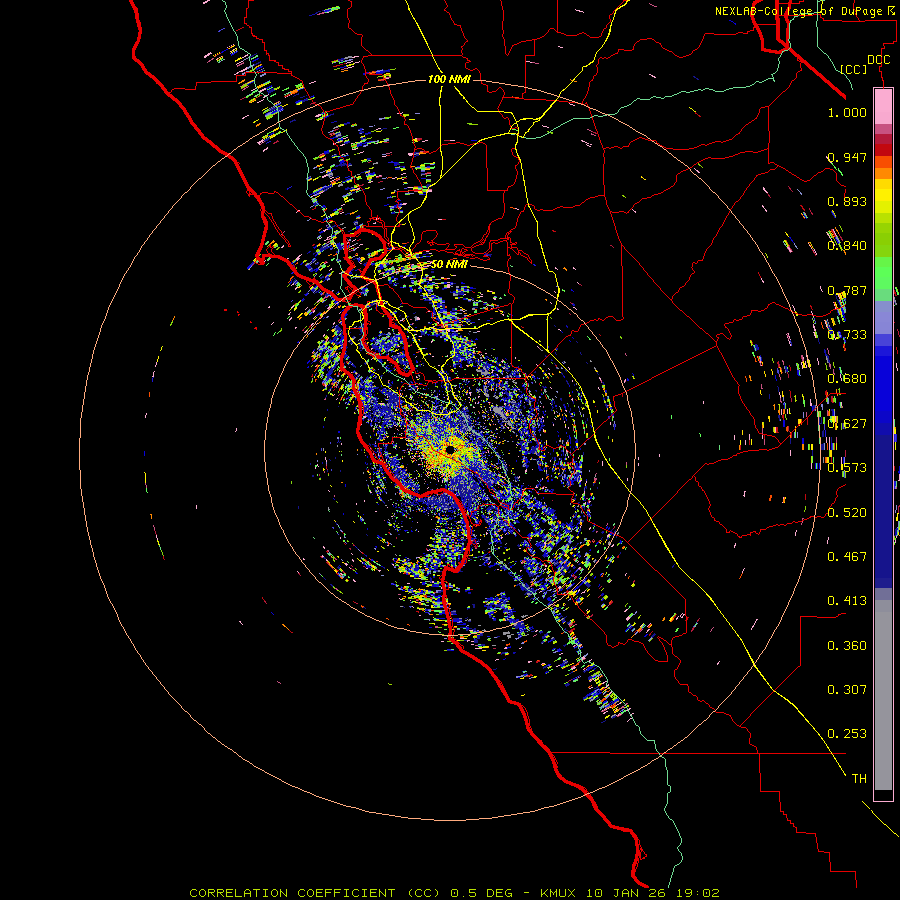
Task: Select the 1.000 legend value
Action: point(847,112)
